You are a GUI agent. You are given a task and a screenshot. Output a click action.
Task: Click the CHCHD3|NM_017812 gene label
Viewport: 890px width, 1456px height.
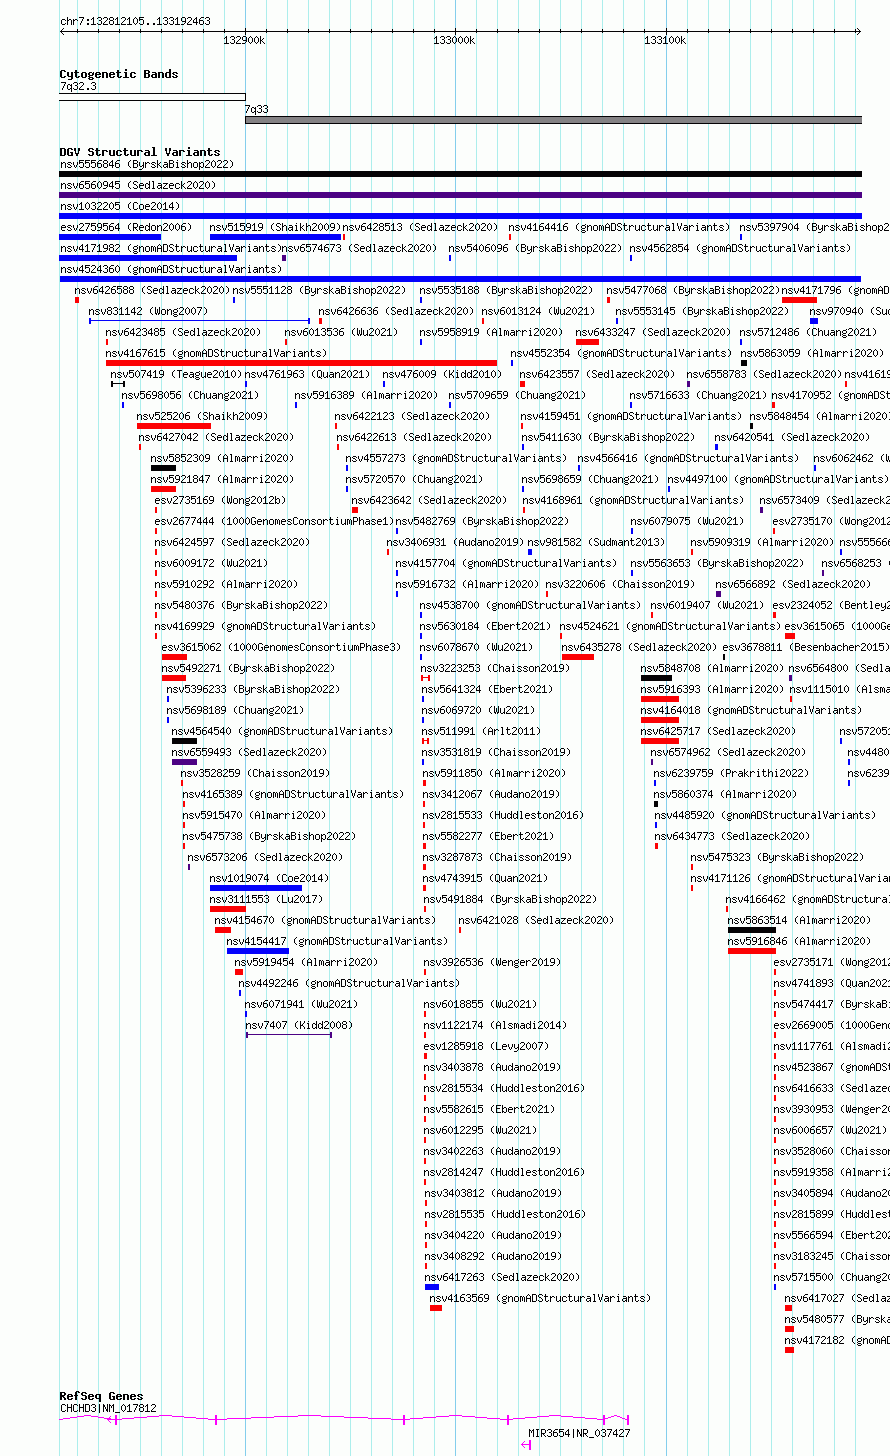point(108,1408)
